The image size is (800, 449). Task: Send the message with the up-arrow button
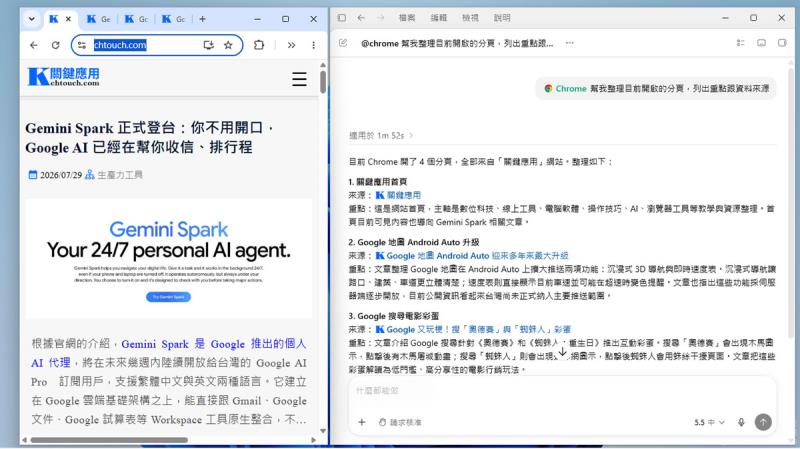pyautogui.click(x=763, y=422)
